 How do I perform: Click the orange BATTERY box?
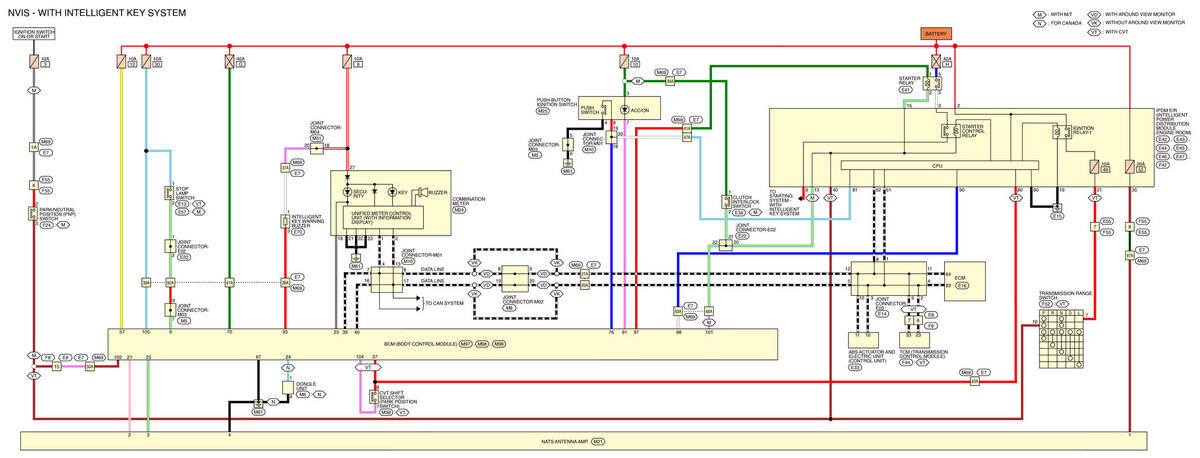(936, 33)
